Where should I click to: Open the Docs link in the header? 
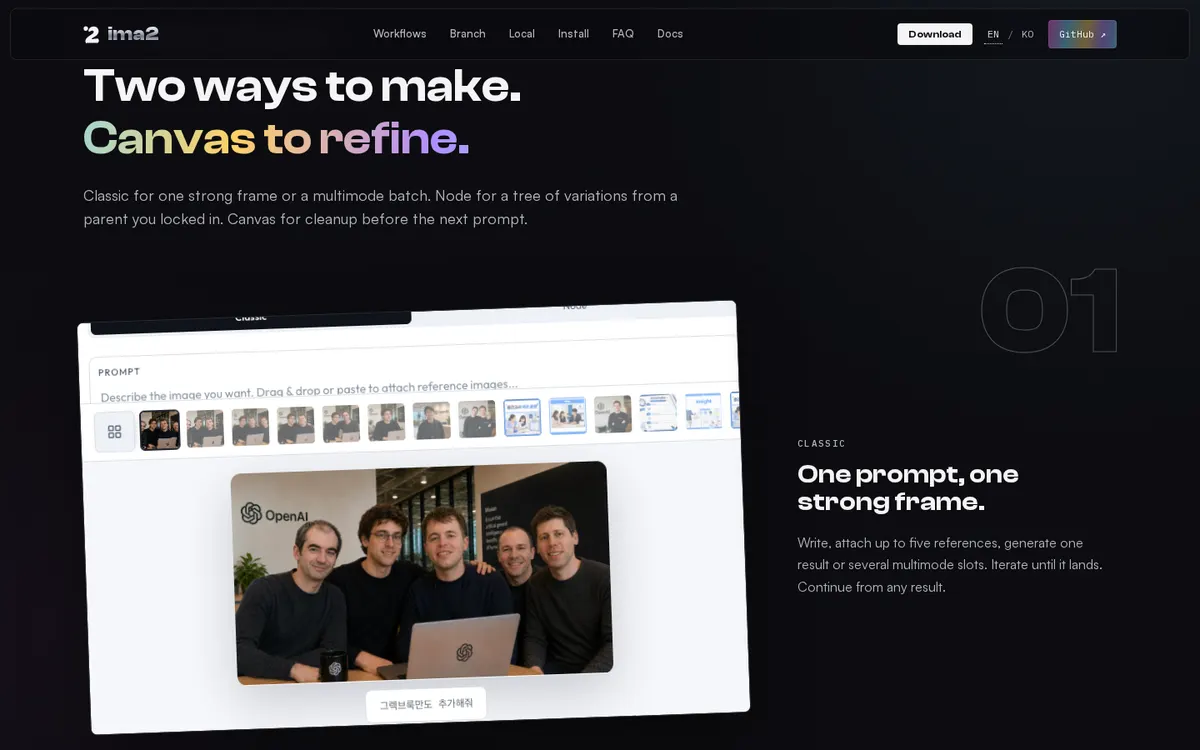670,34
